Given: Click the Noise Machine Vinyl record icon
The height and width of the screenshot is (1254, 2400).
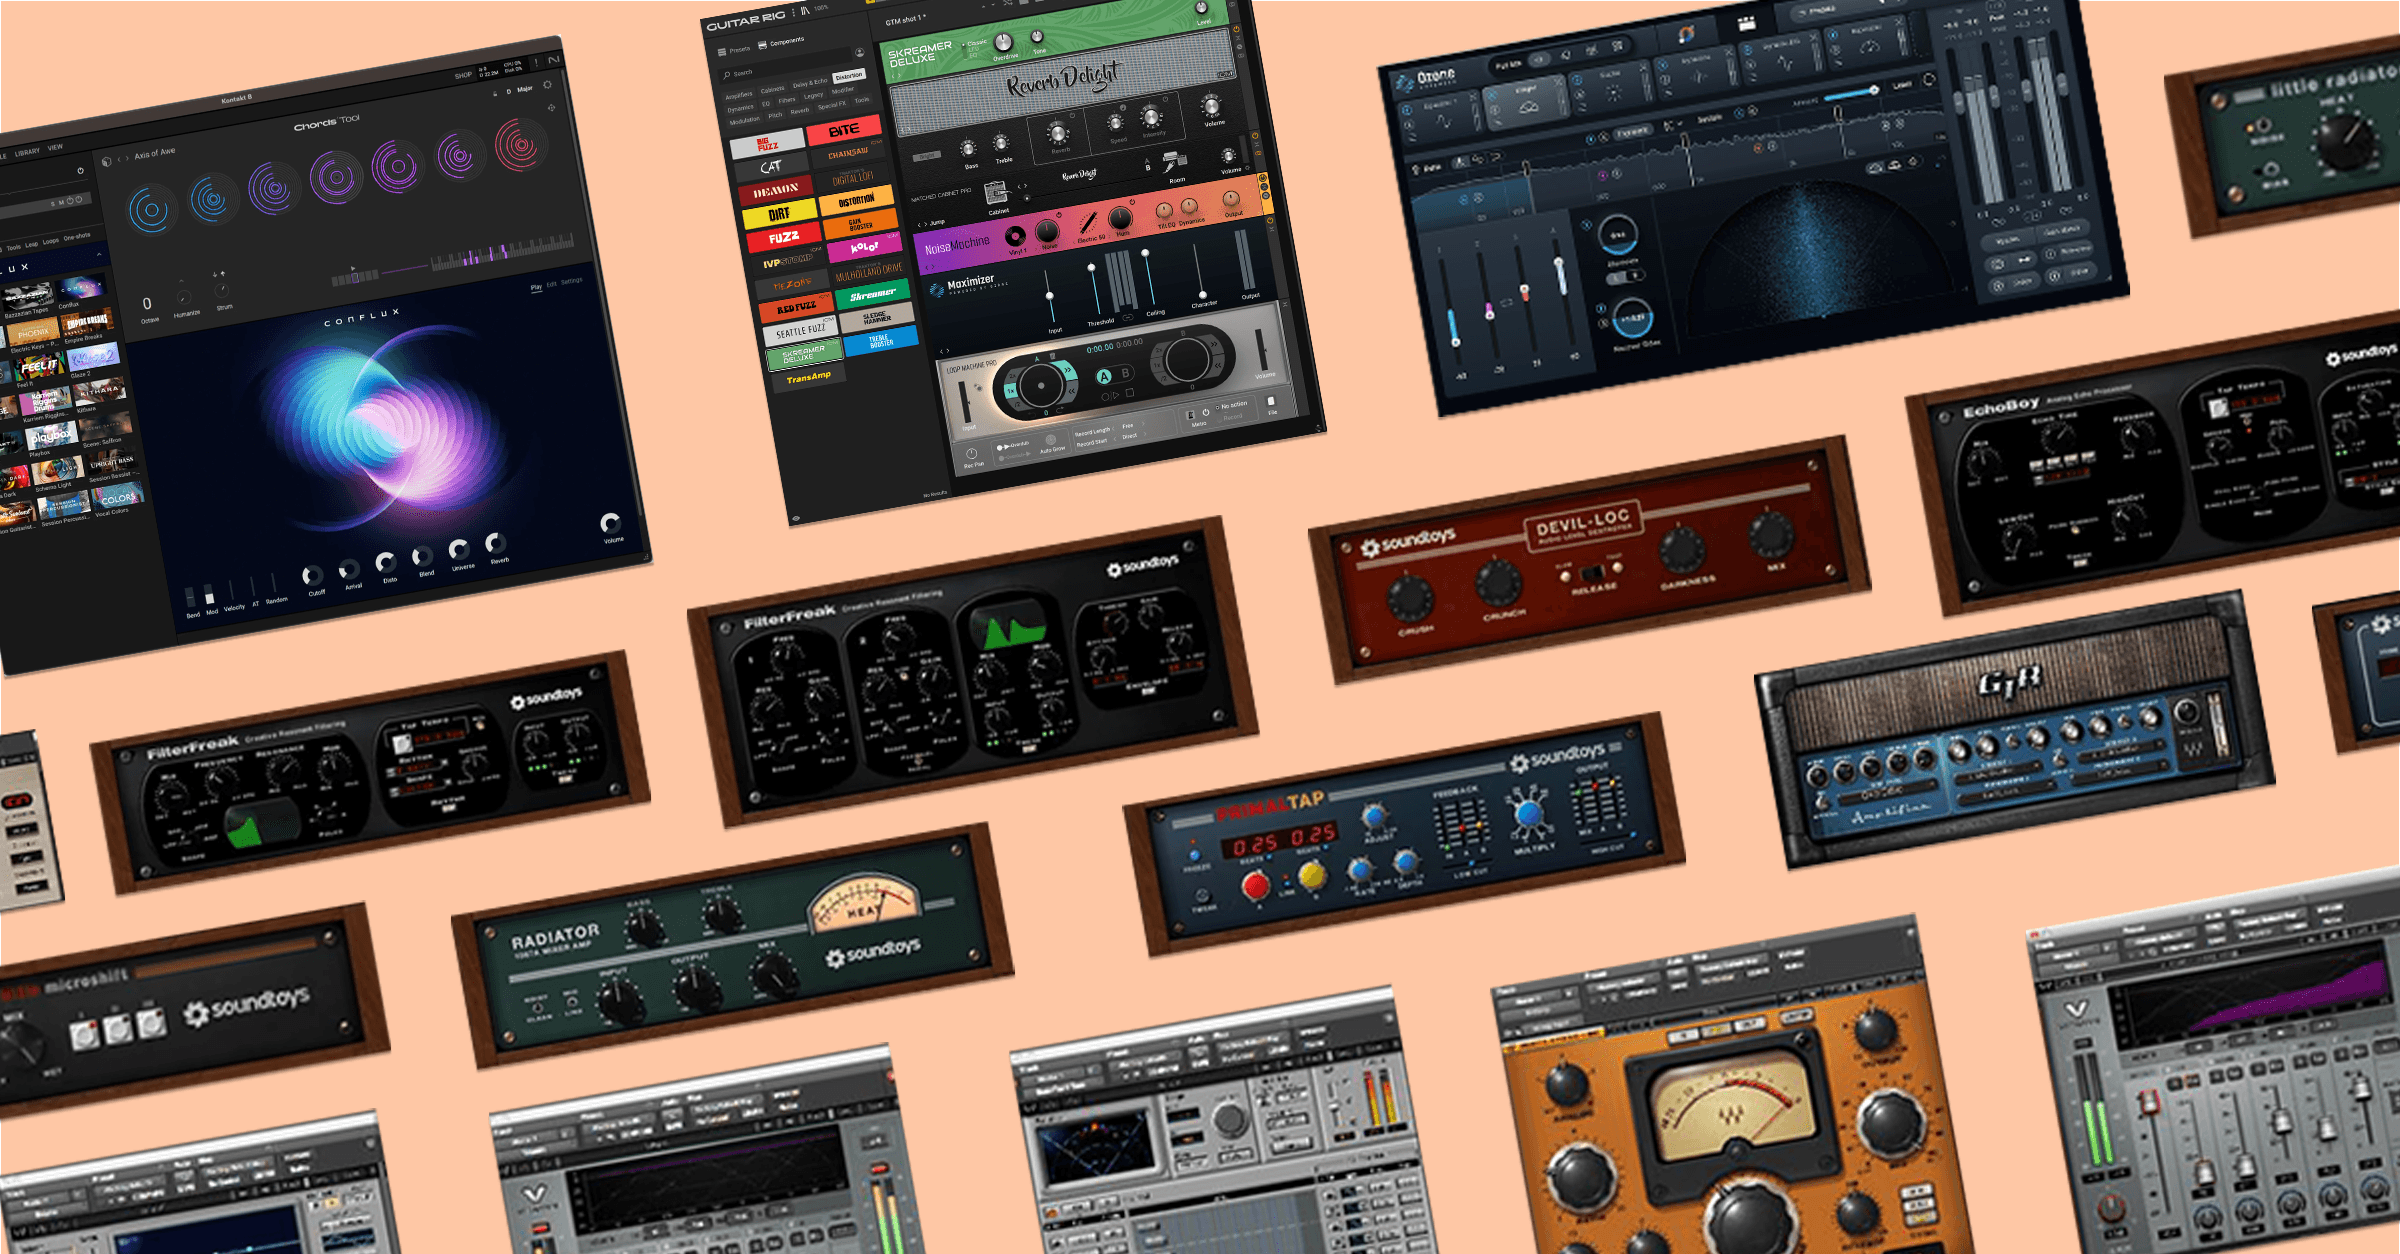Looking at the screenshot, I should [1015, 236].
